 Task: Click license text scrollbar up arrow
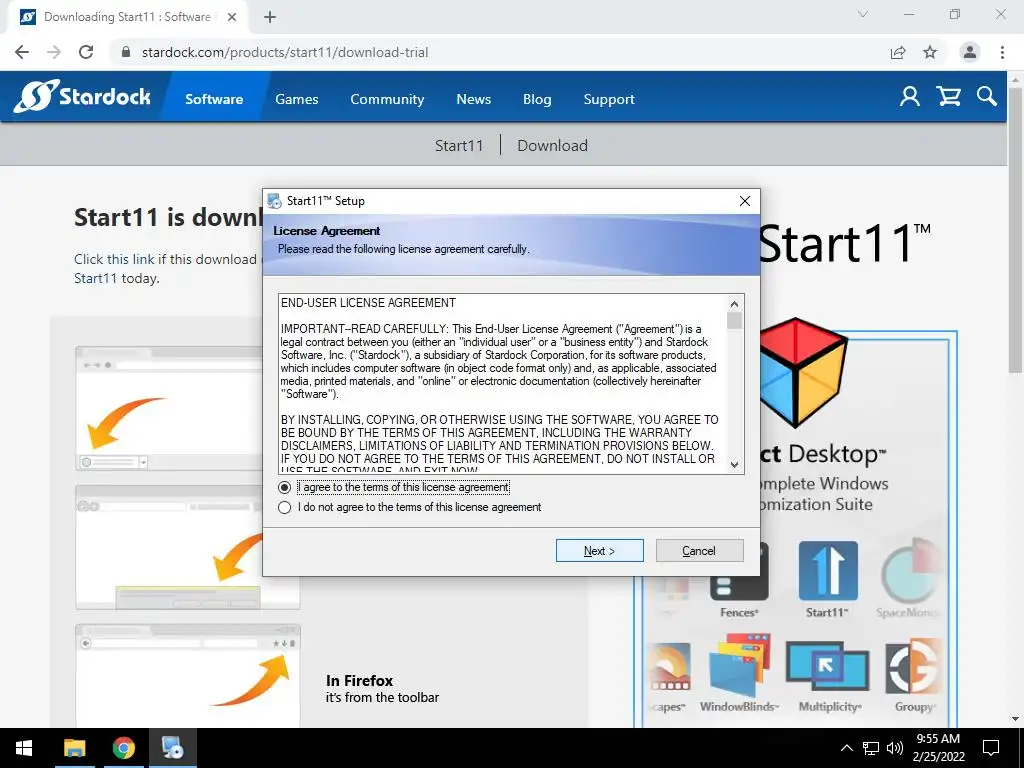735,304
